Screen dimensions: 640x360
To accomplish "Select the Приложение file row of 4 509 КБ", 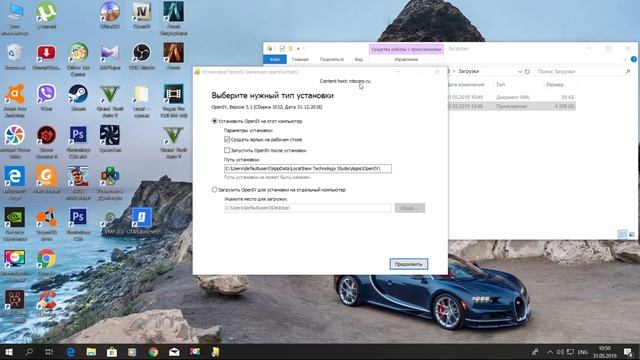I will click(512, 106).
